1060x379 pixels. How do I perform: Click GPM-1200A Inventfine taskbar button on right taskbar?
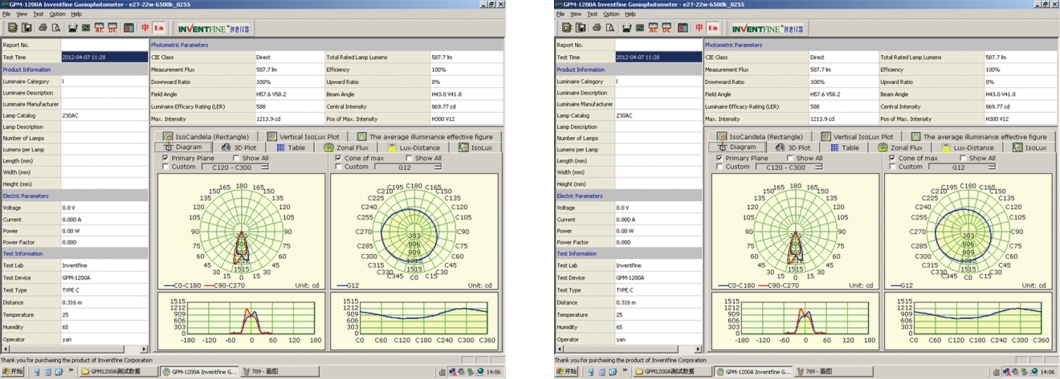753,372
